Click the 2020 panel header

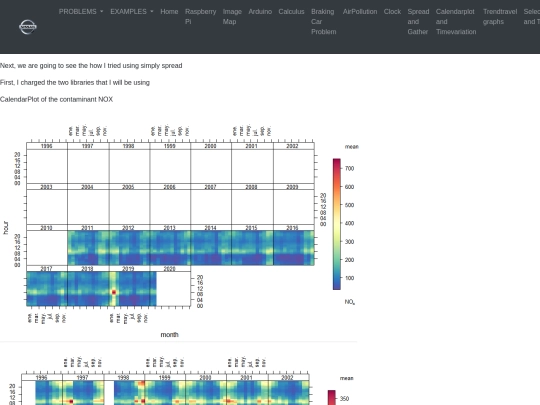(170, 269)
